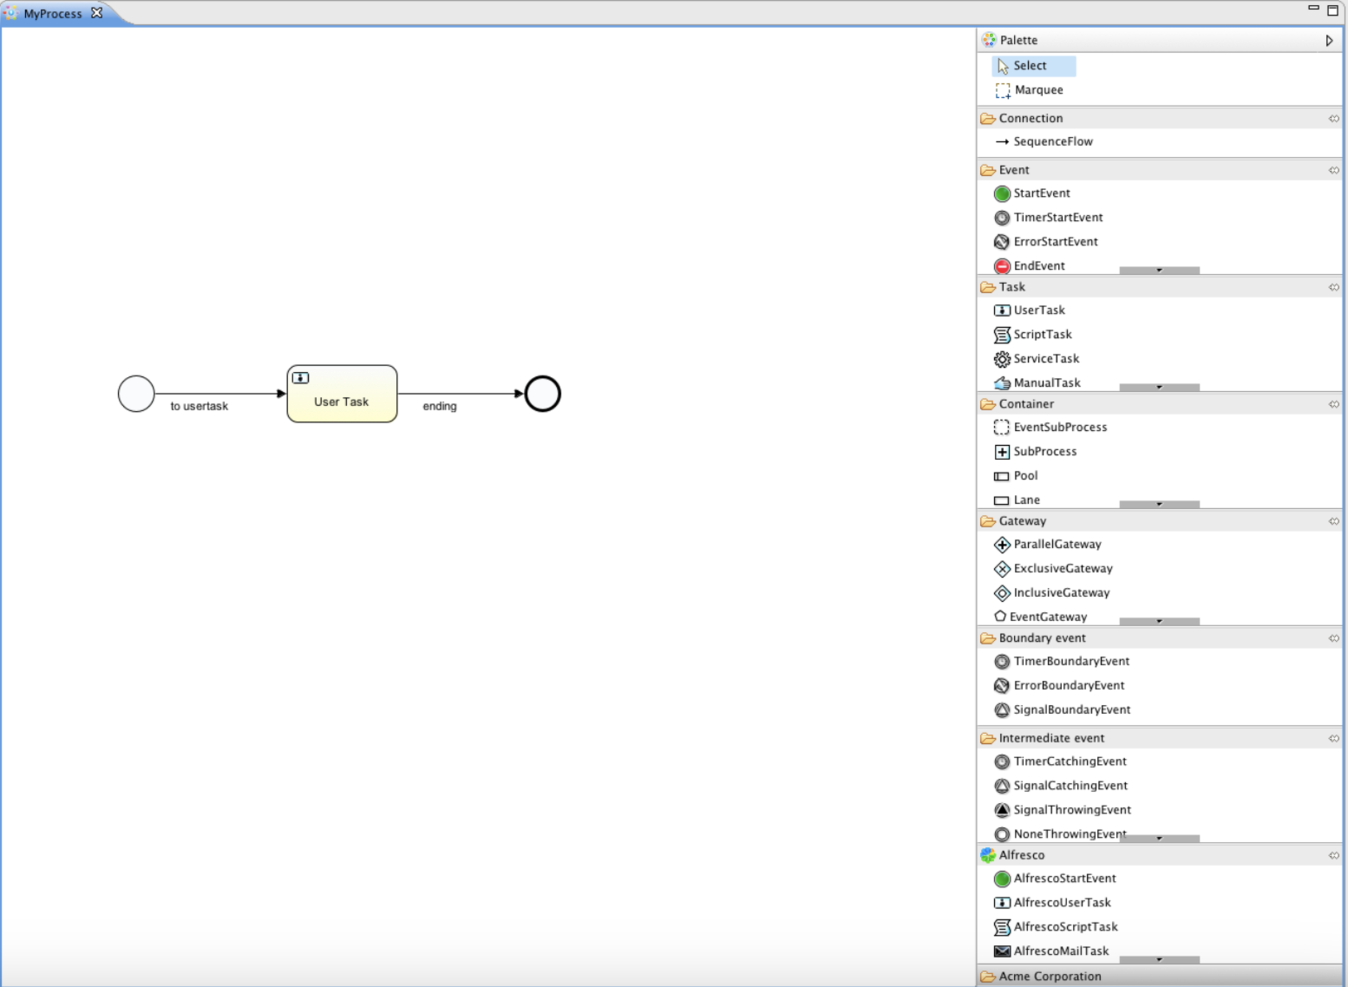This screenshot has height=987, width=1348.
Task: Activate the Marquee selection tool
Action: click(1029, 89)
